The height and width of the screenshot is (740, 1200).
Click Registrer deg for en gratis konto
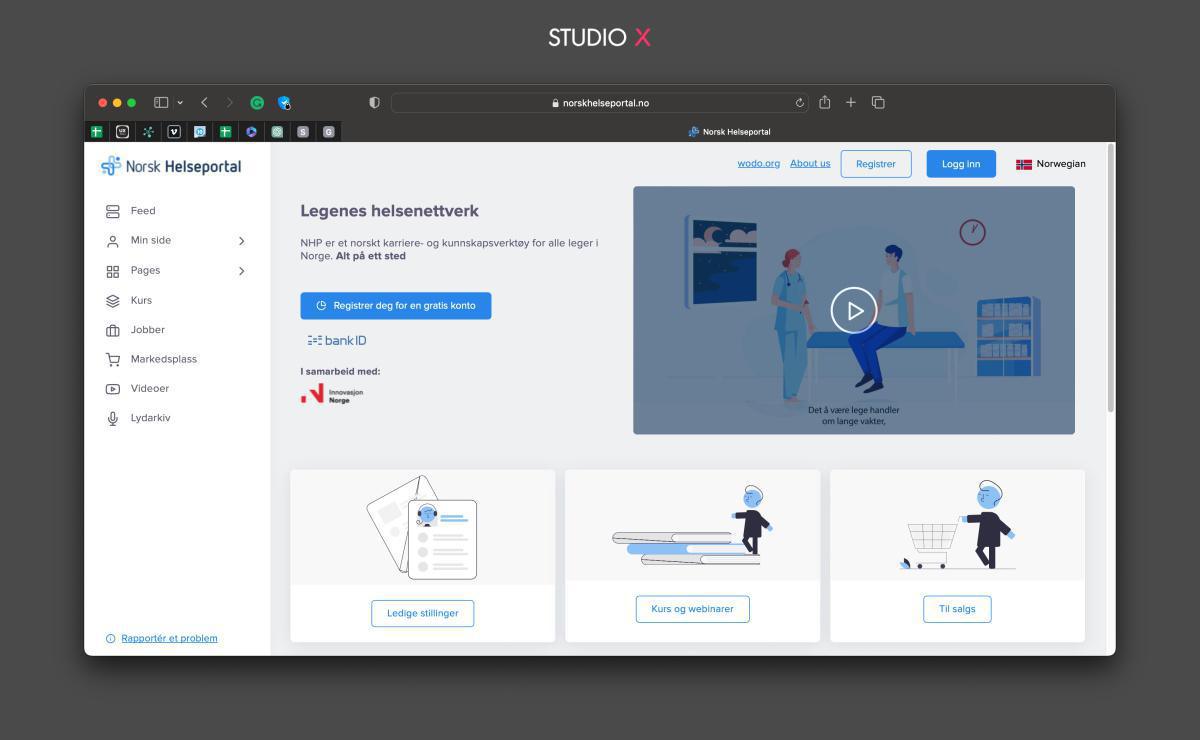(x=395, y=305)
